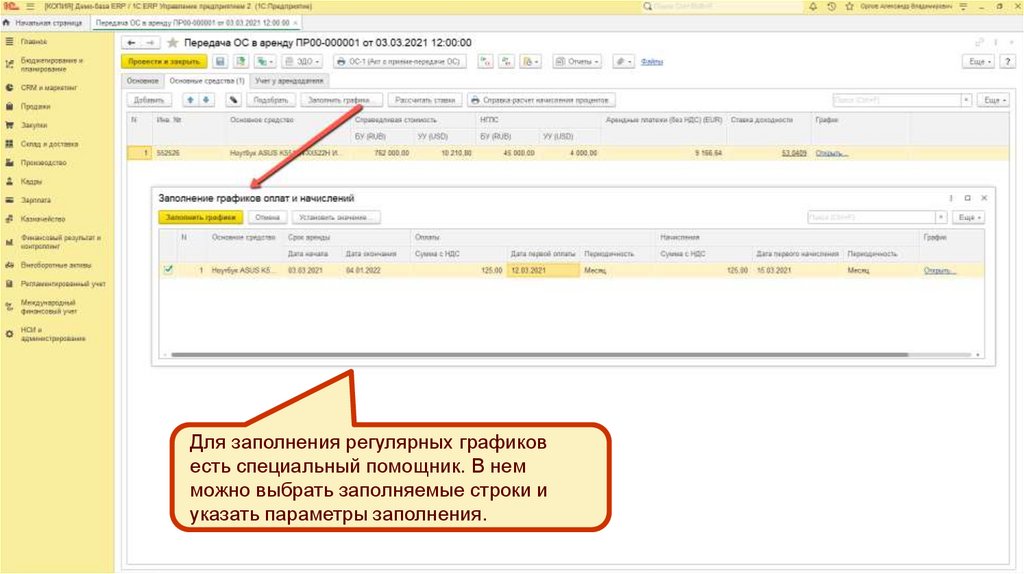This screenshot has width=1024, height=574.
Task: Click Заполнить графики in table toolbar
Action: tap(341, 100)
